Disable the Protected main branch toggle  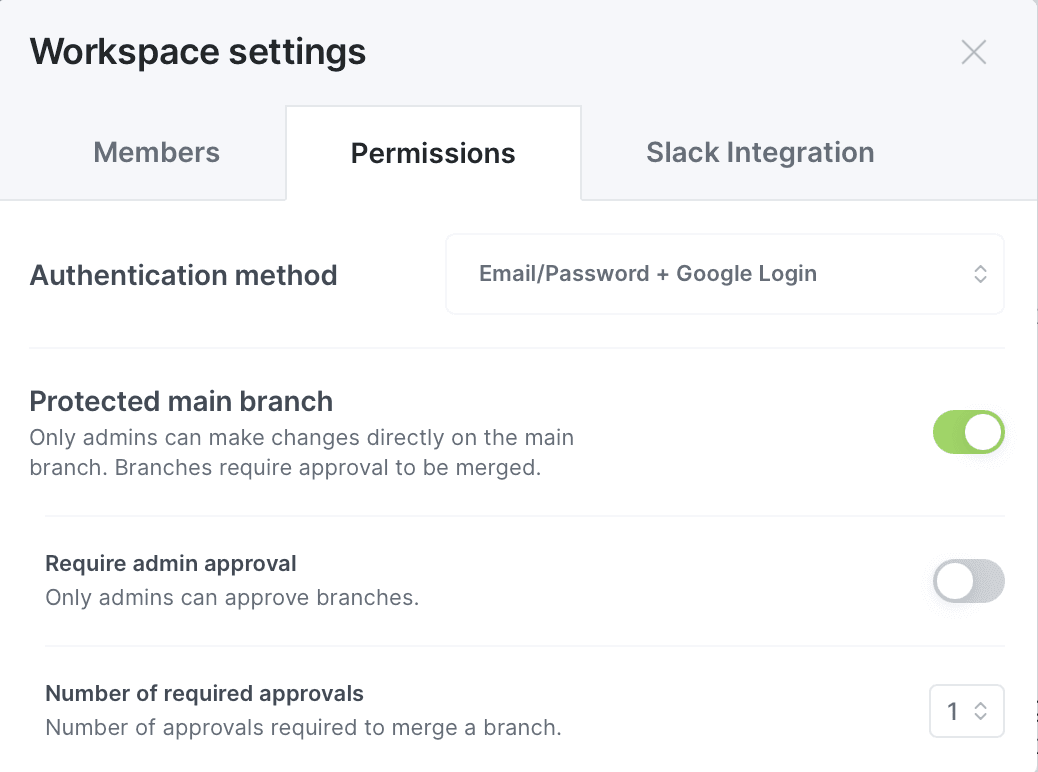tap(968, 432)
